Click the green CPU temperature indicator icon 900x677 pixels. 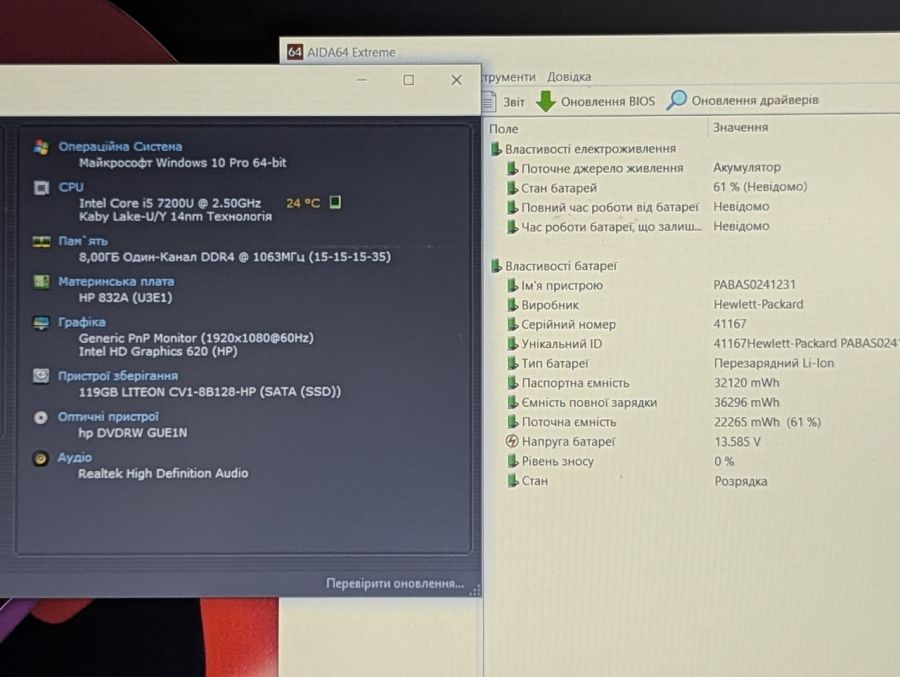(335, 202)
